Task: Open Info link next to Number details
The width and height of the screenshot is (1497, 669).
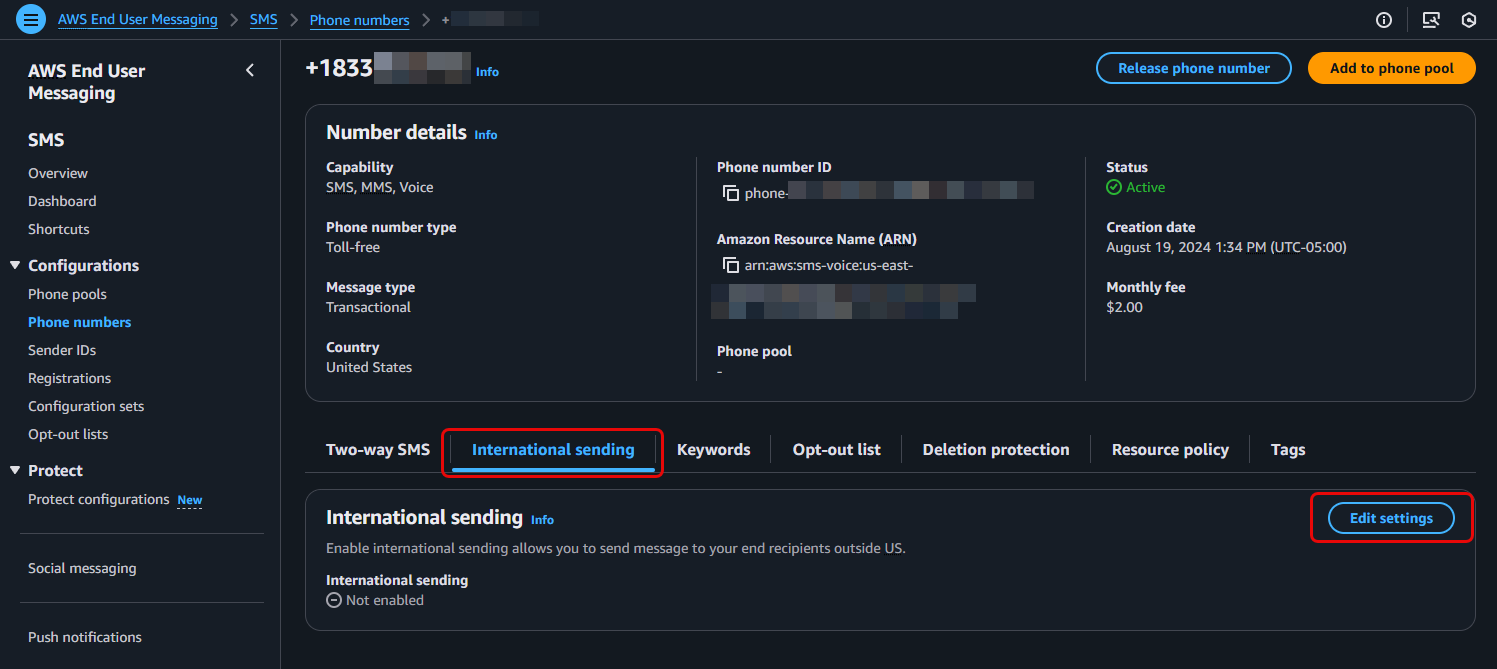Action: [x=486, y=135]
